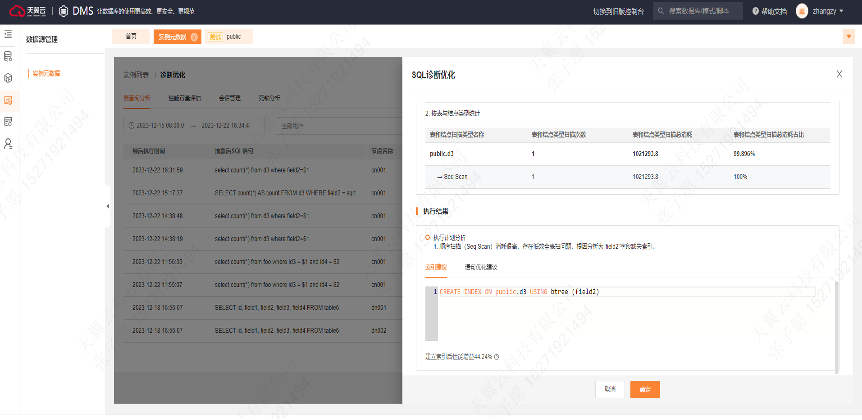Screen dimensions: 862x420
Task: Collapse the left navigation menu icon
Action: coord(8,34)
